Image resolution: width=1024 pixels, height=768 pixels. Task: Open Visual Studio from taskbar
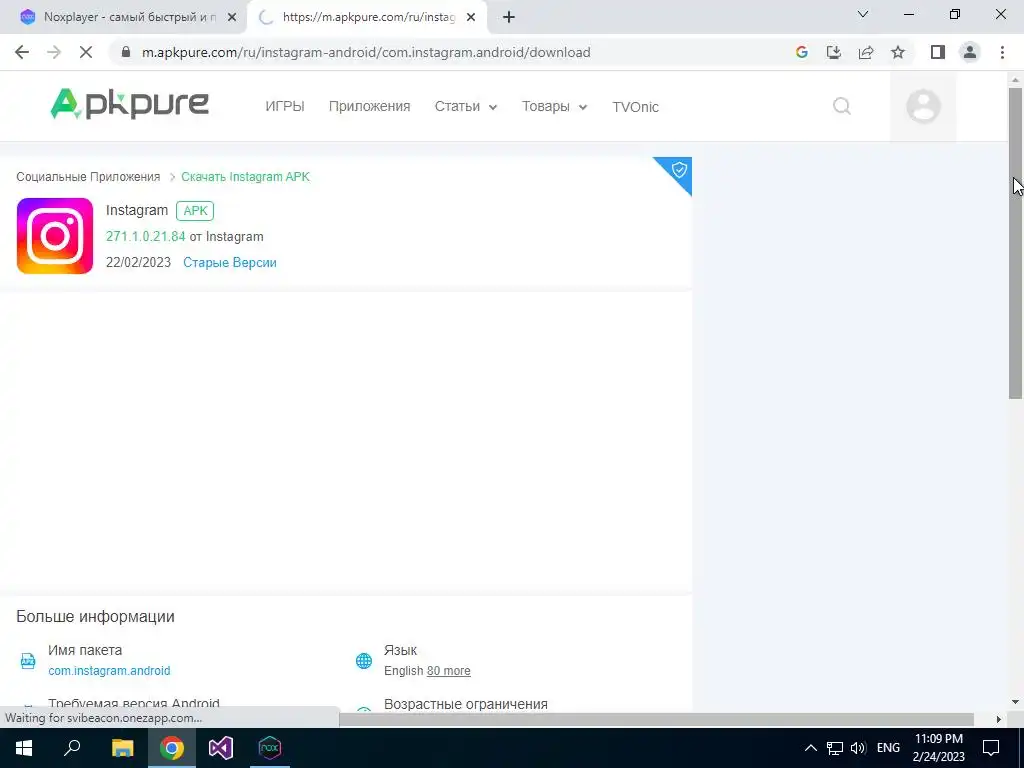point(221,748)
